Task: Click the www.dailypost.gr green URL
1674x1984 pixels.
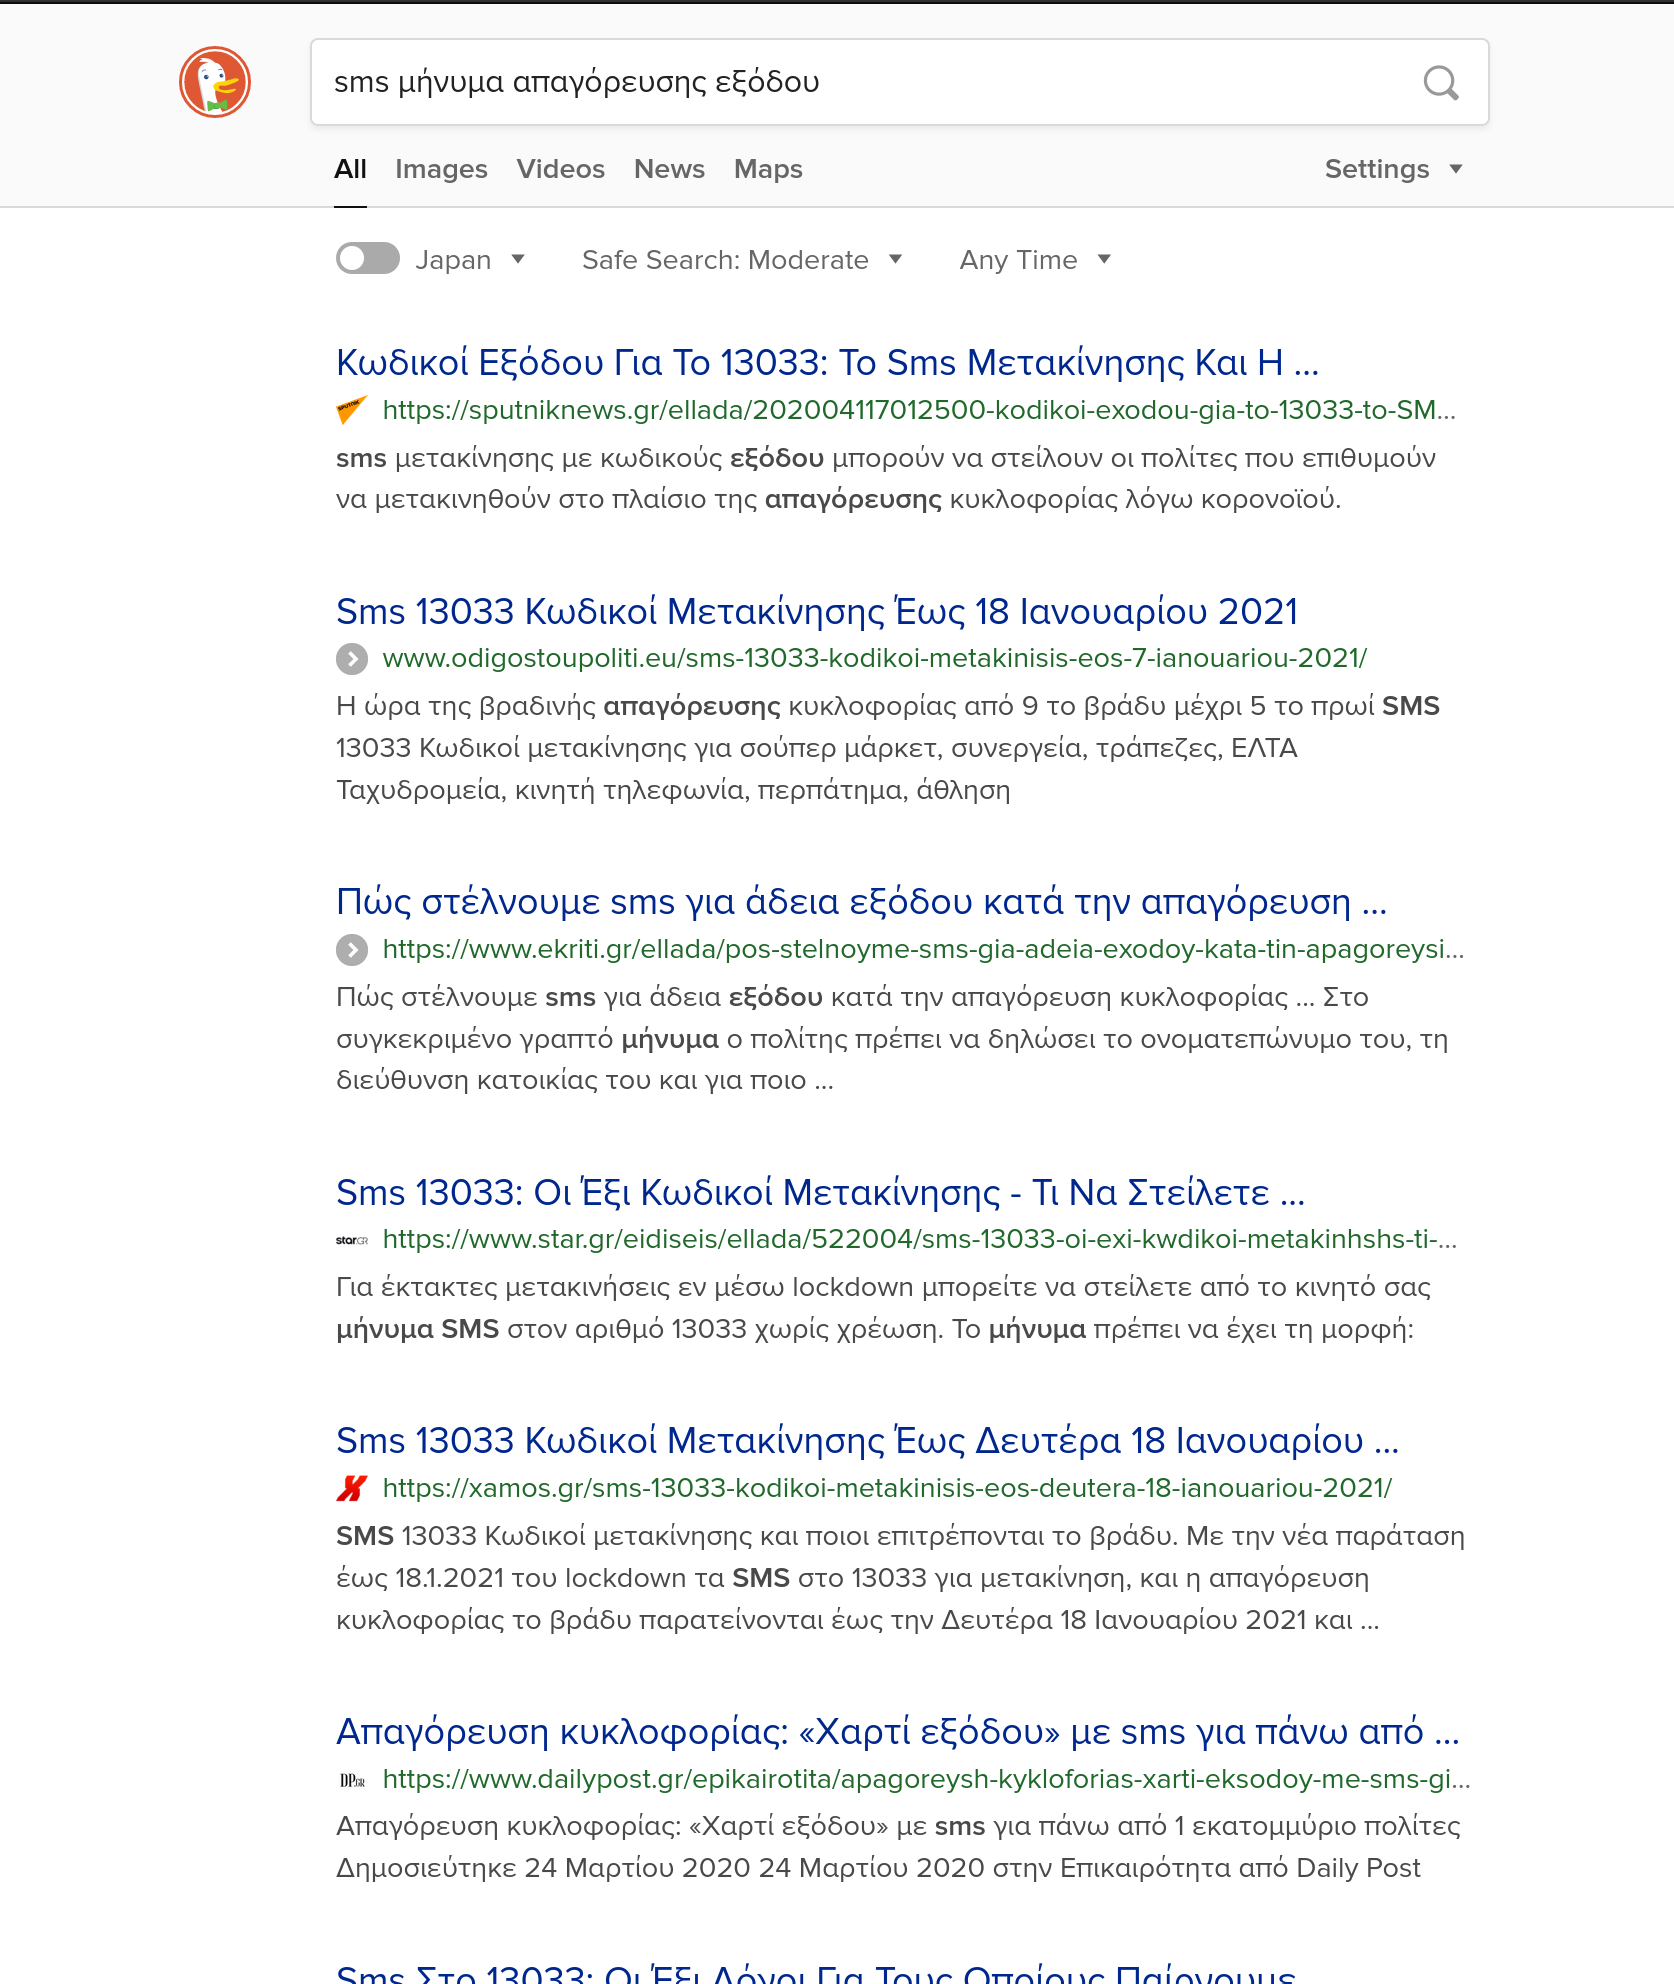Action: [927, 1779]
